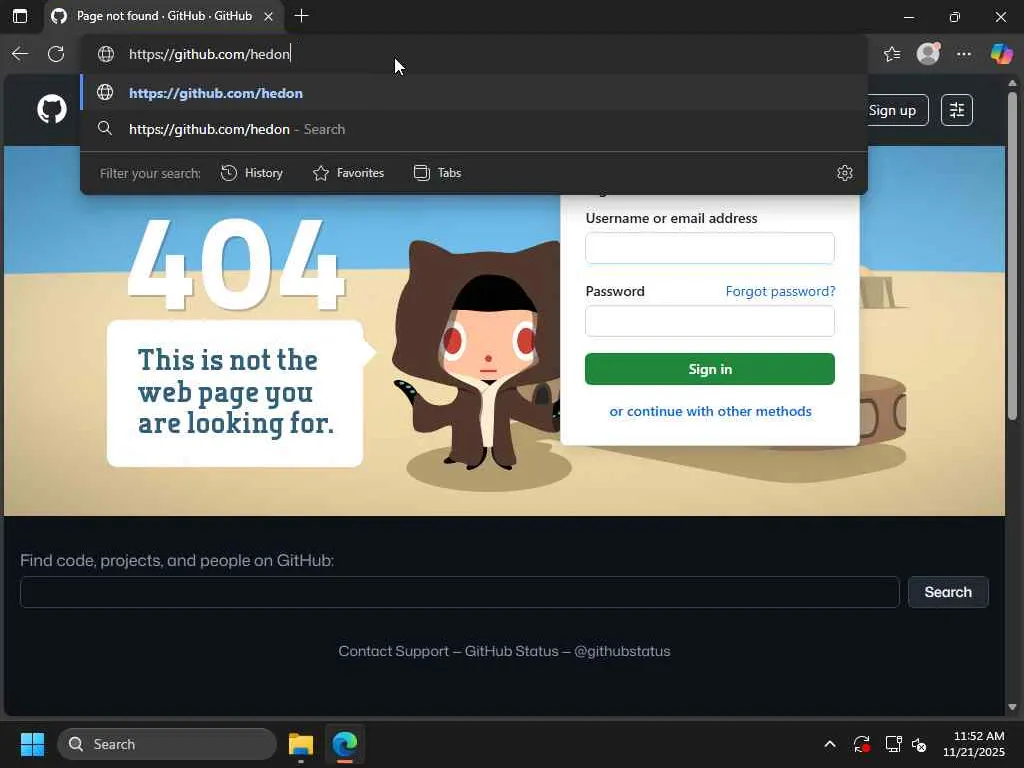Open the @githubstatus link
1024x768 pixels.
coord(622,651)
